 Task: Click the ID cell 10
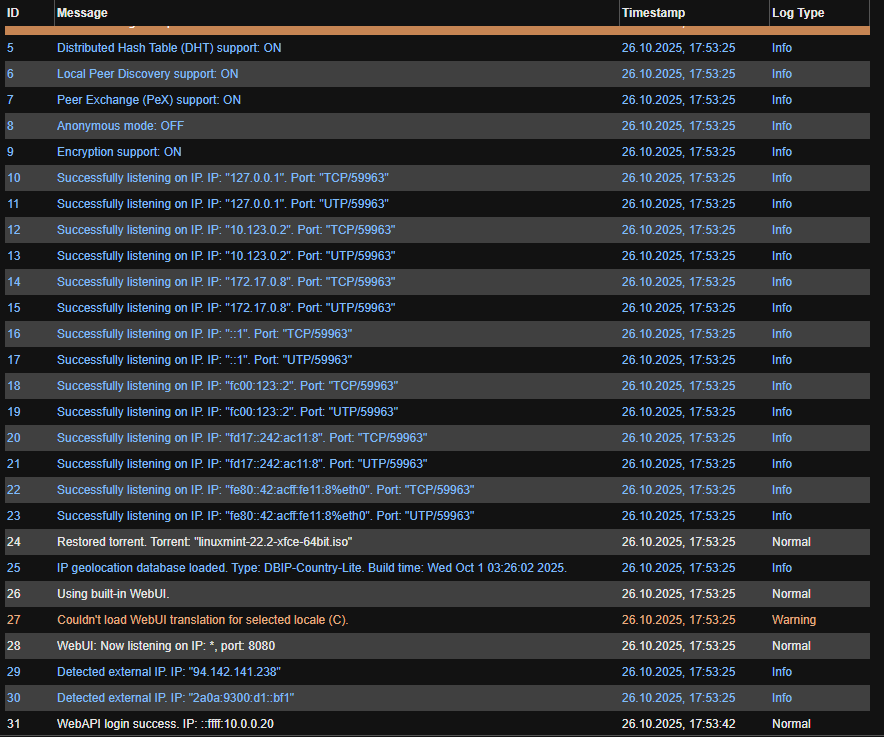point(14,178)
